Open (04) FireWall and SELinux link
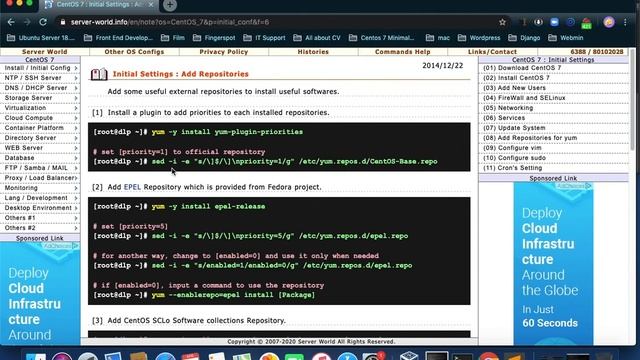Screen dimensions: 640x360 [524, 98]
